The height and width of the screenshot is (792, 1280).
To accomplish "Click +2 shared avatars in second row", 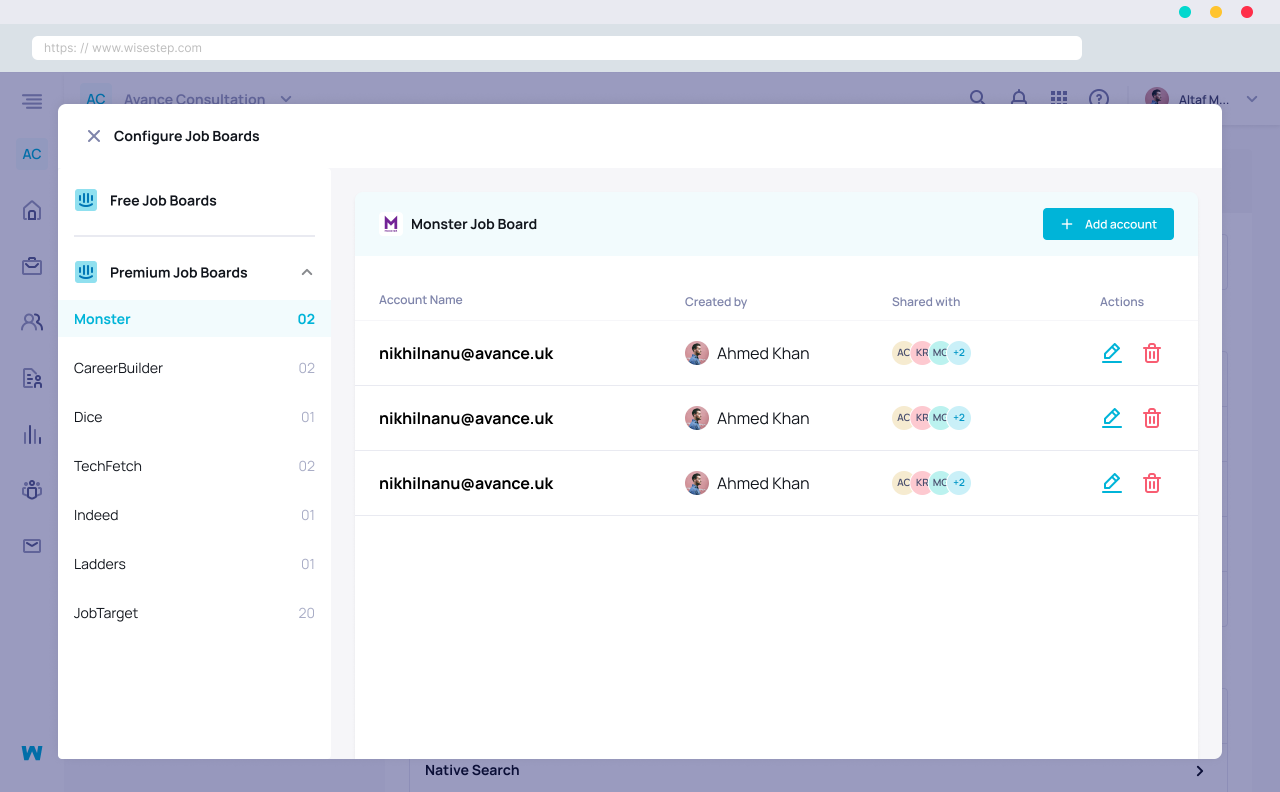I will (959, 418).
